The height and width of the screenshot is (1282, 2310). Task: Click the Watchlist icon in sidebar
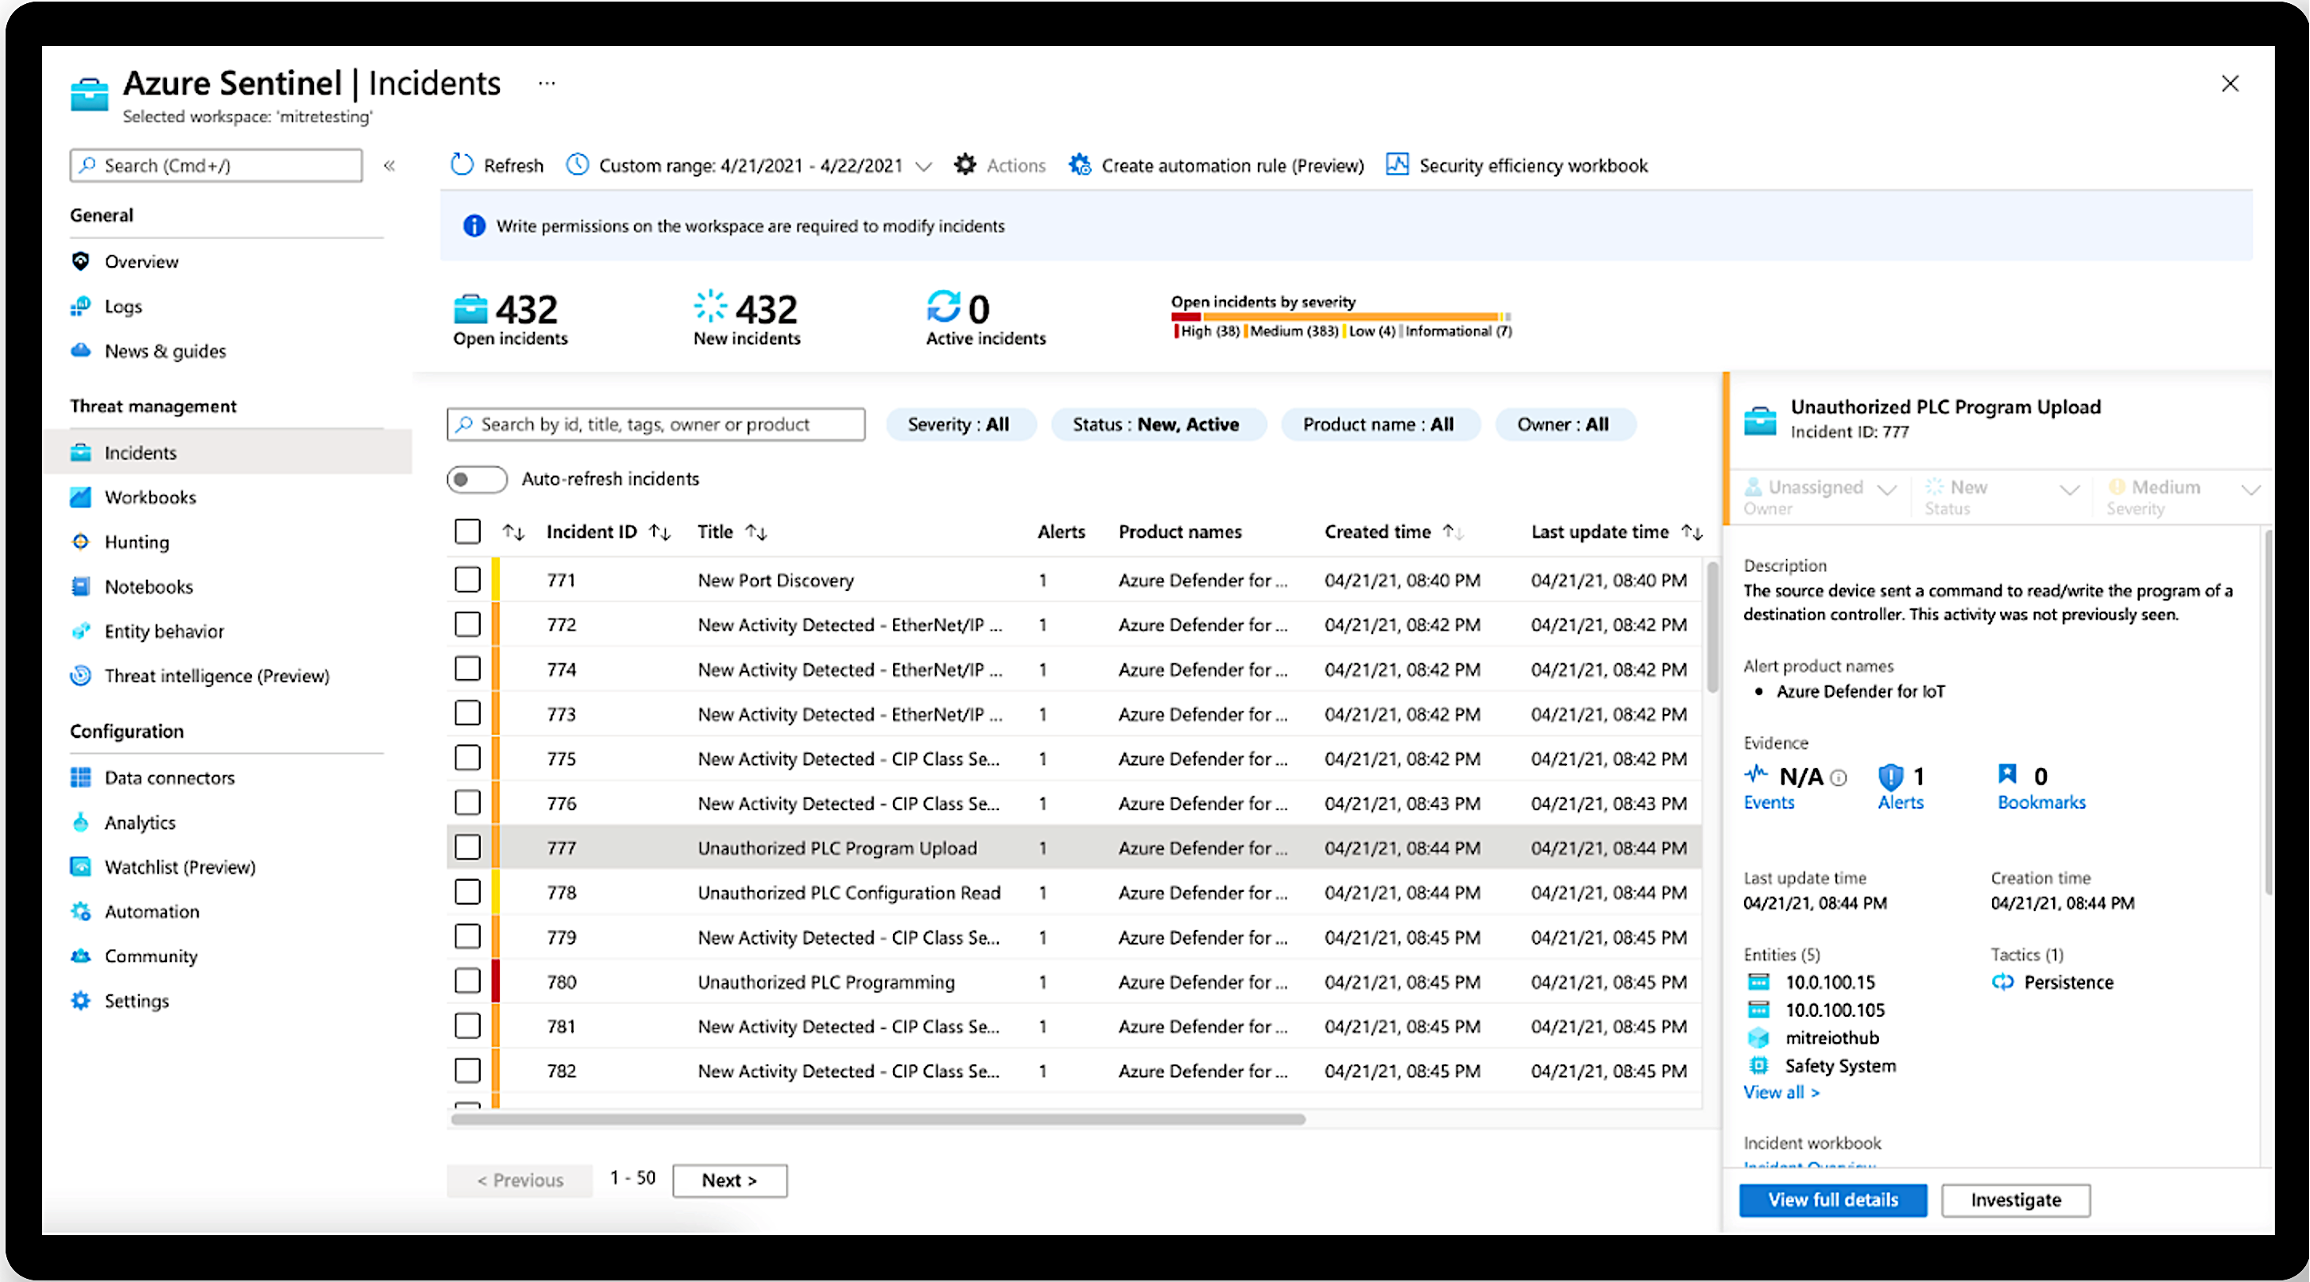click(81, 866)
